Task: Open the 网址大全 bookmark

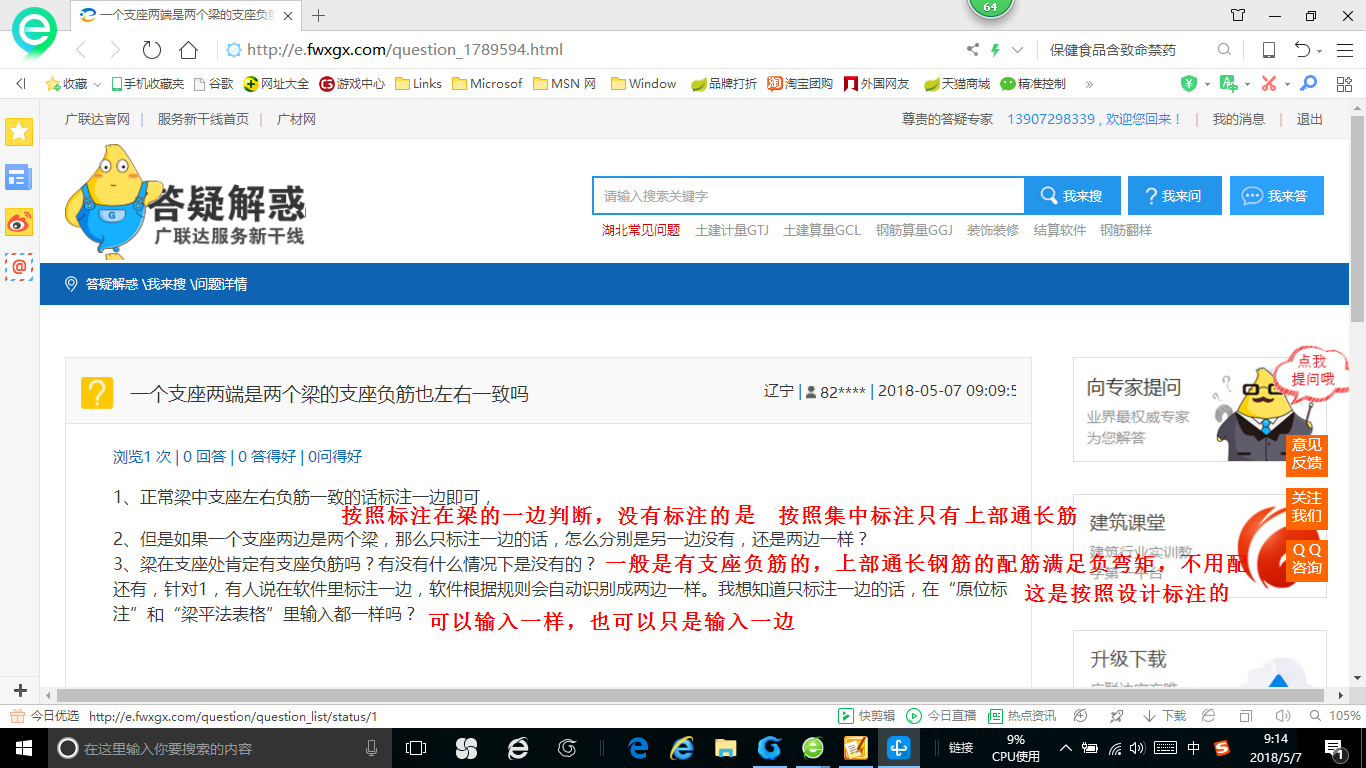Action: [277, 84]
